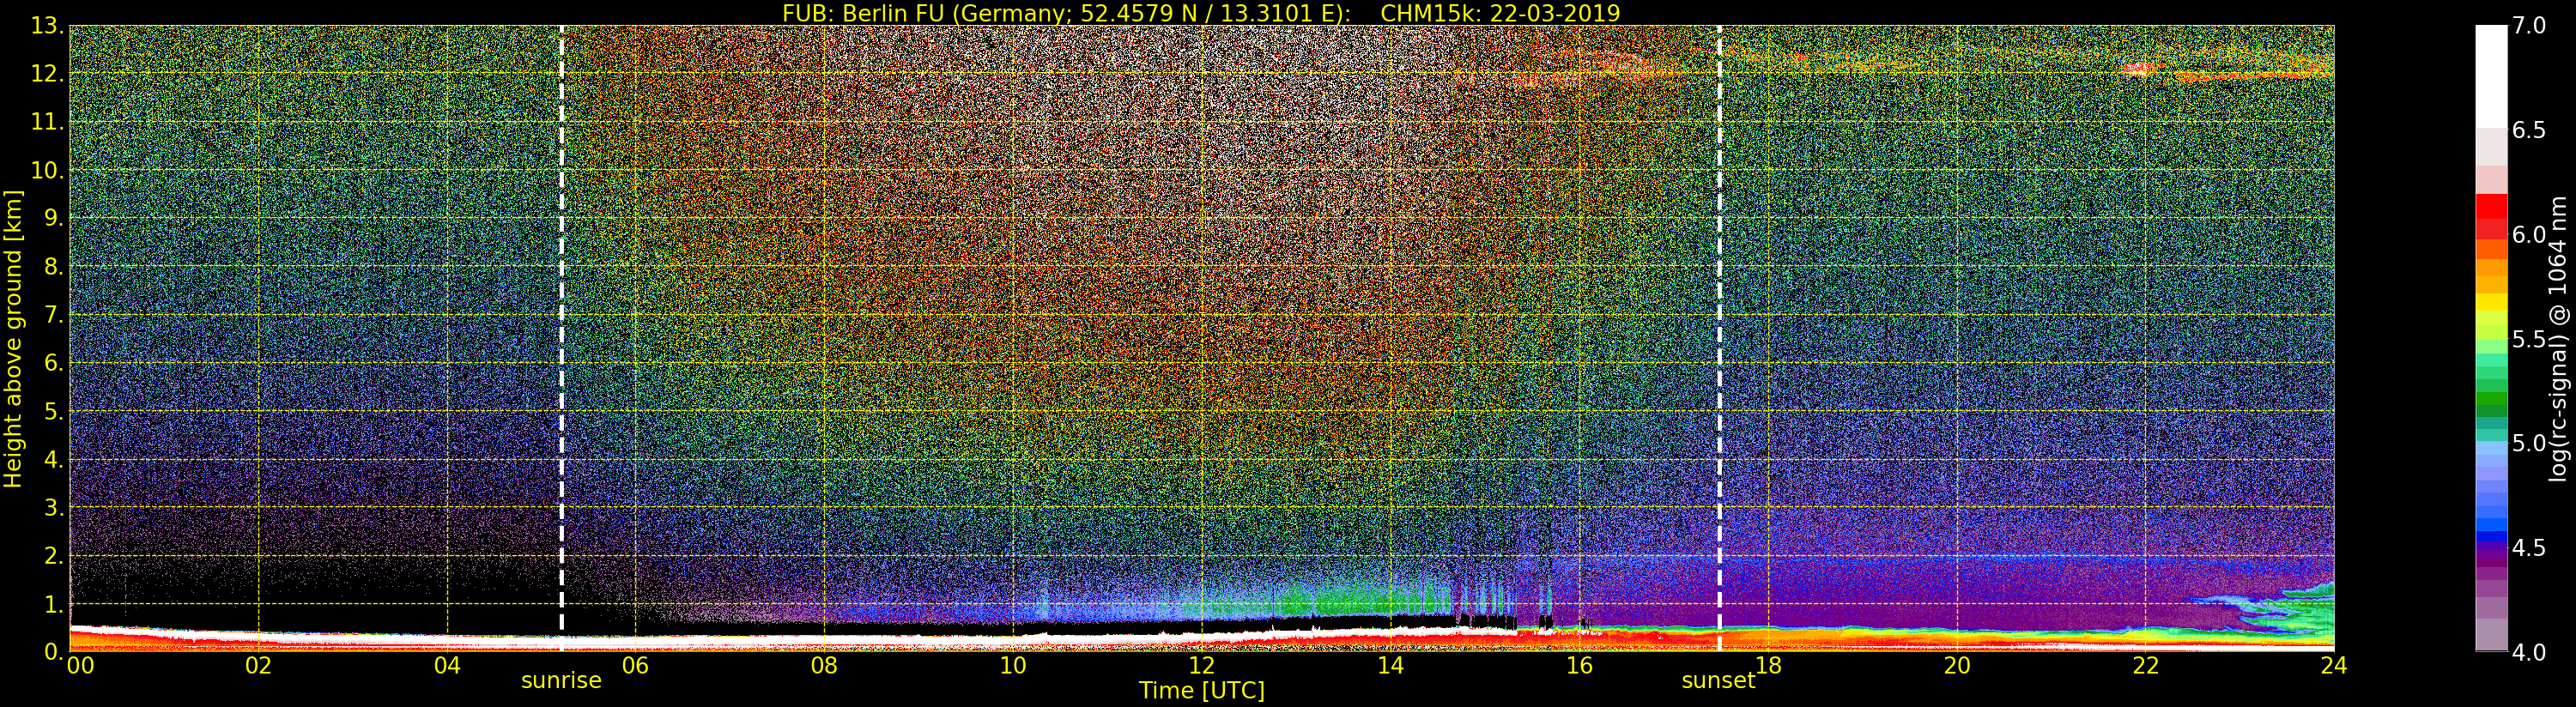Click the "sunrise" label below the time axis
This screenshot has width=2576, height=707.
(x=561, y=681)
